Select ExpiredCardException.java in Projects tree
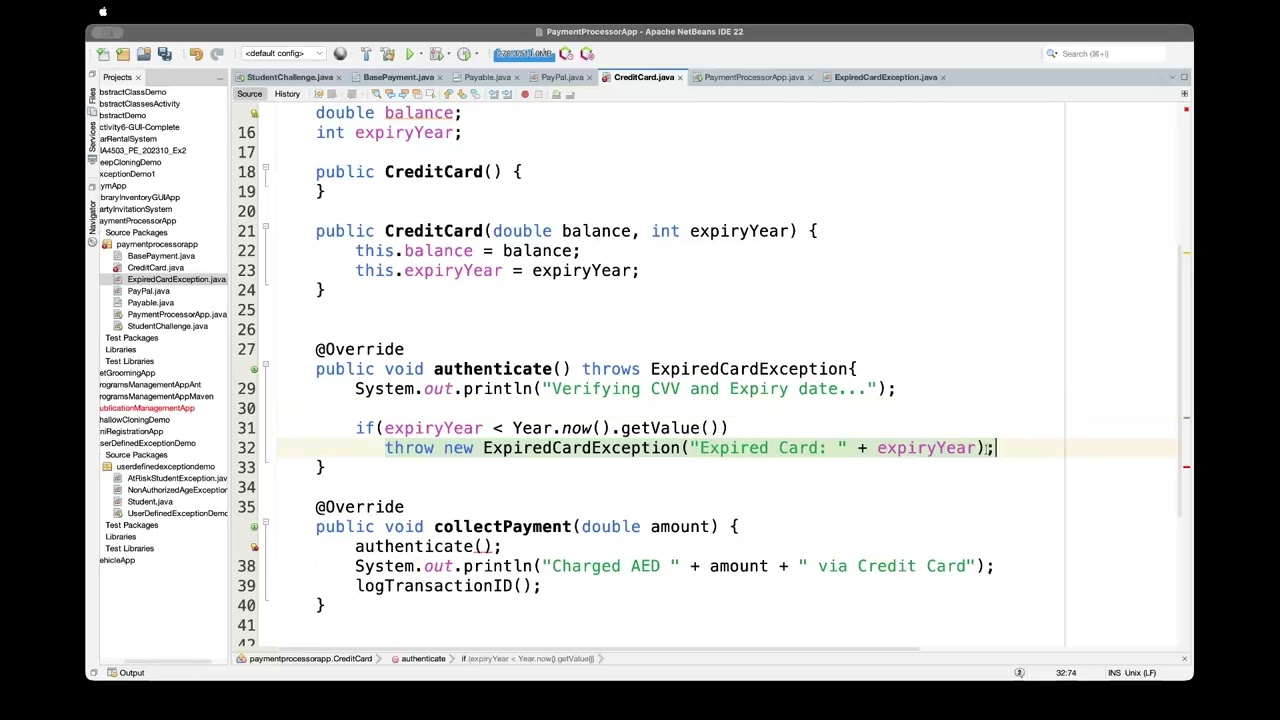This screenshot has width=1280, height=720. [x=176, y=279]
